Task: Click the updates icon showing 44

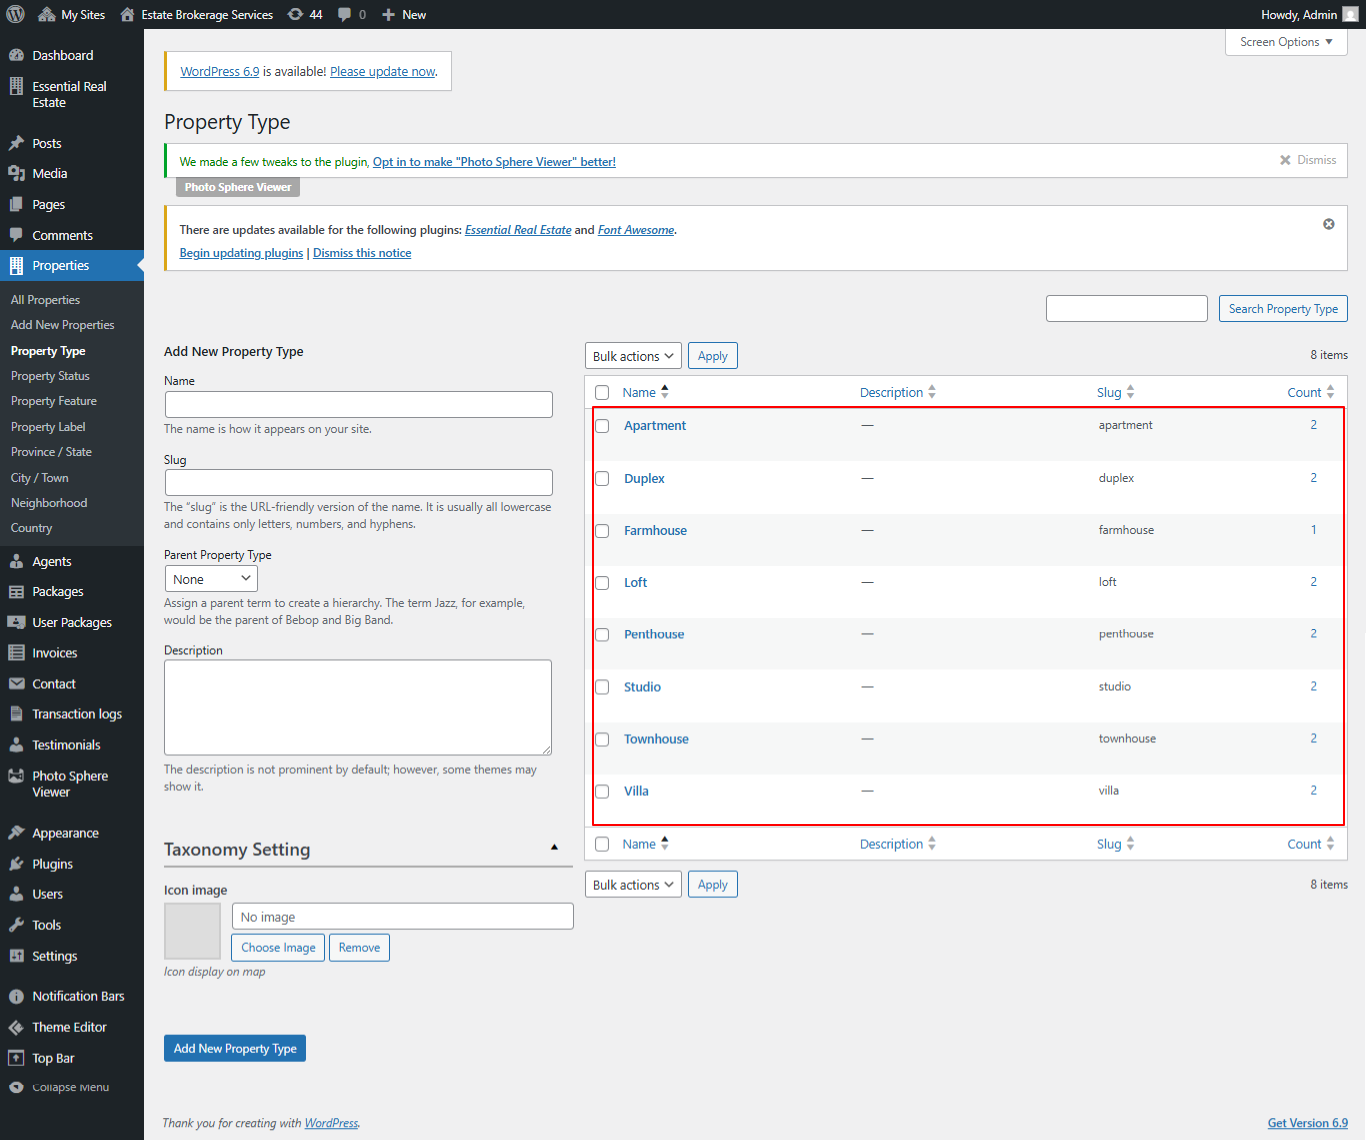Action: tap(296, 14)
